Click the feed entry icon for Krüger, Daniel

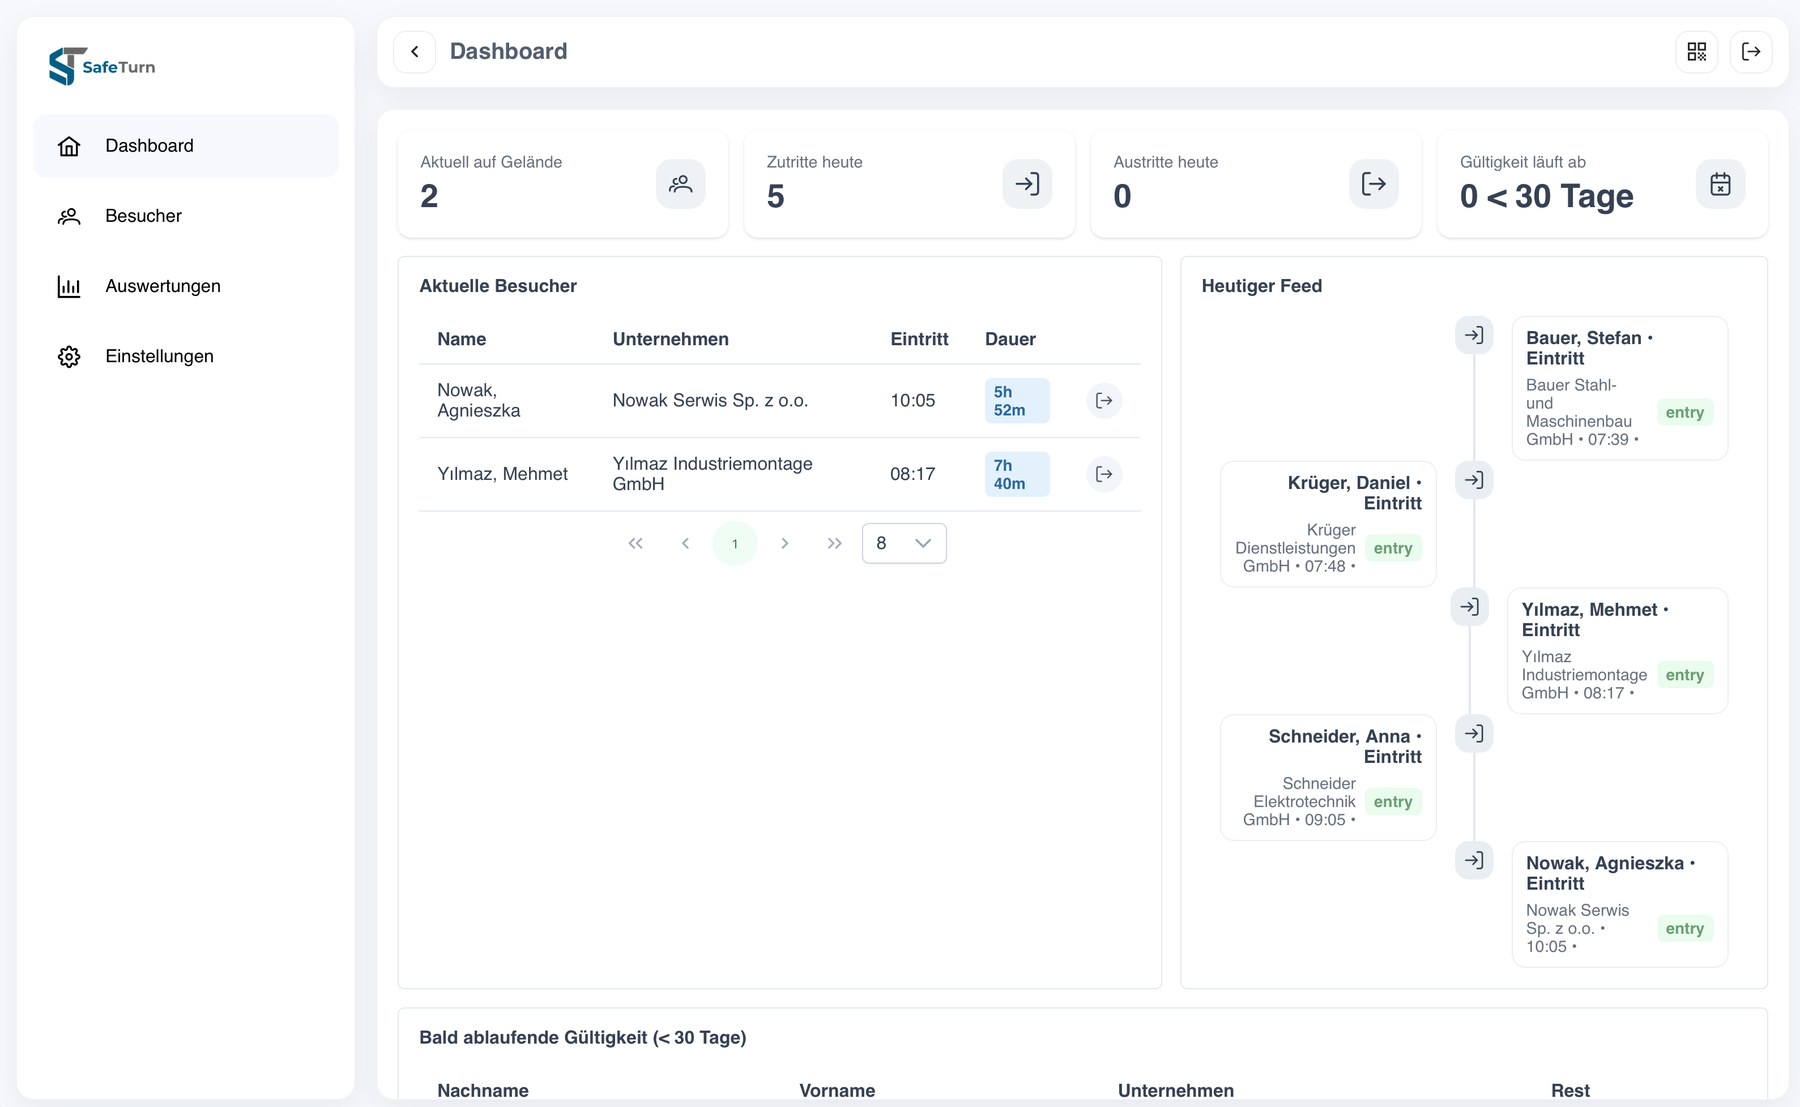coord(1474,480)
